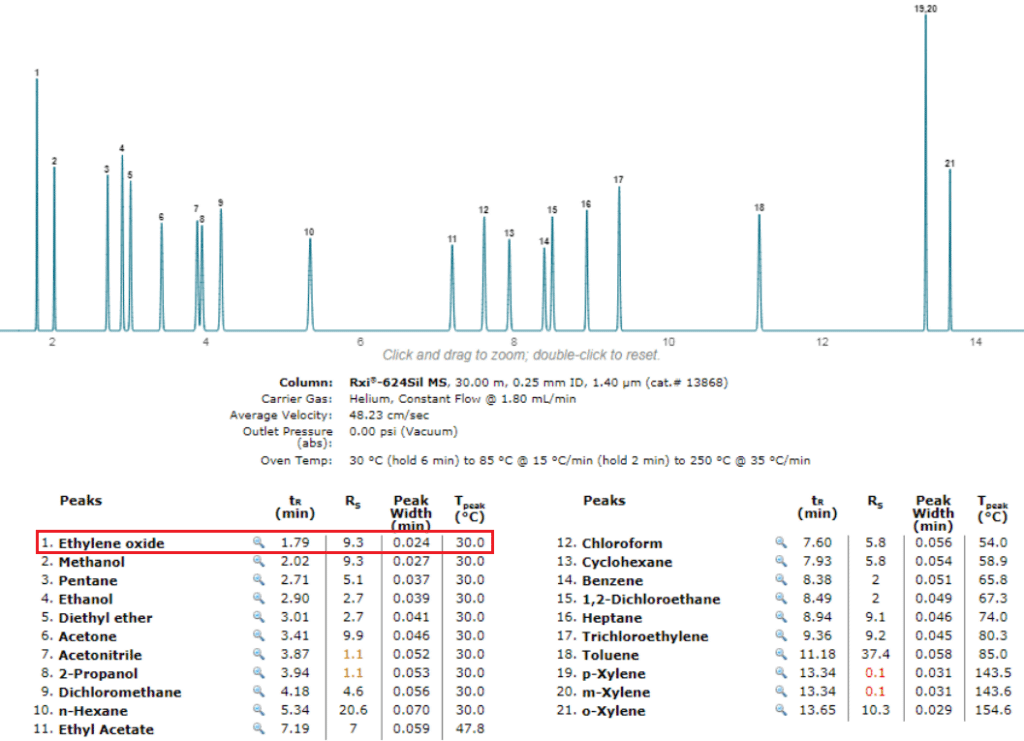Click chromatogram peak labeled 17
The height and width of the screenshot is (741, 1024).
pos(619,255)
